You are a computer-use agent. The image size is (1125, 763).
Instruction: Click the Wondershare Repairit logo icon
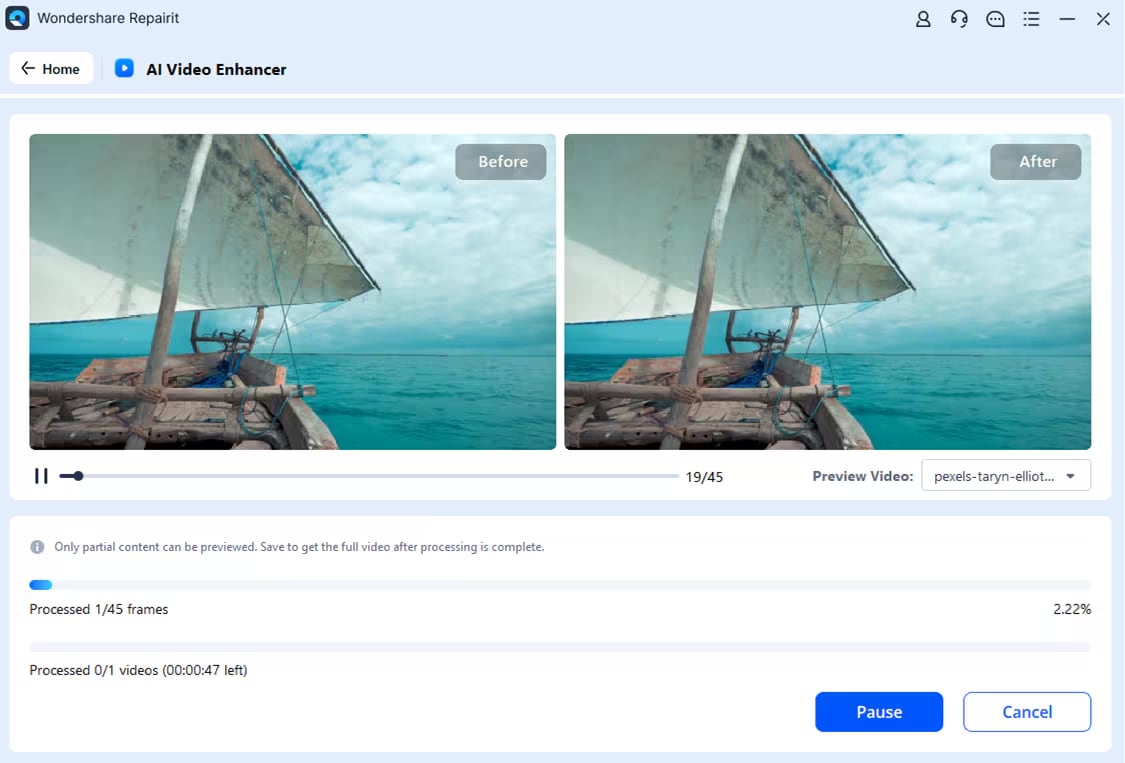(x=17, y=18)
